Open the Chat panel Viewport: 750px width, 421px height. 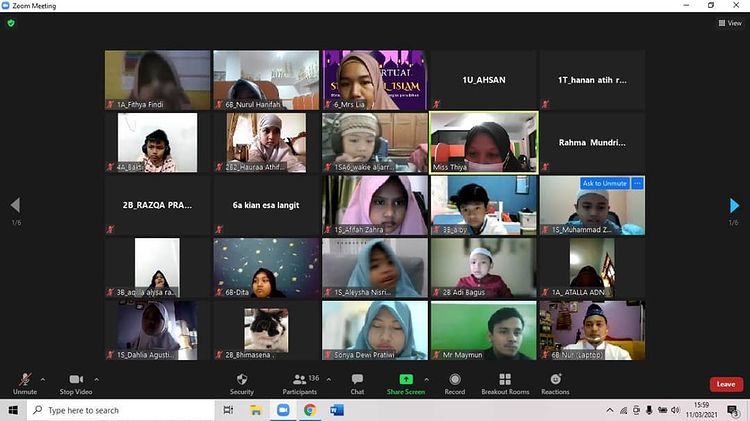coord(357,383)
